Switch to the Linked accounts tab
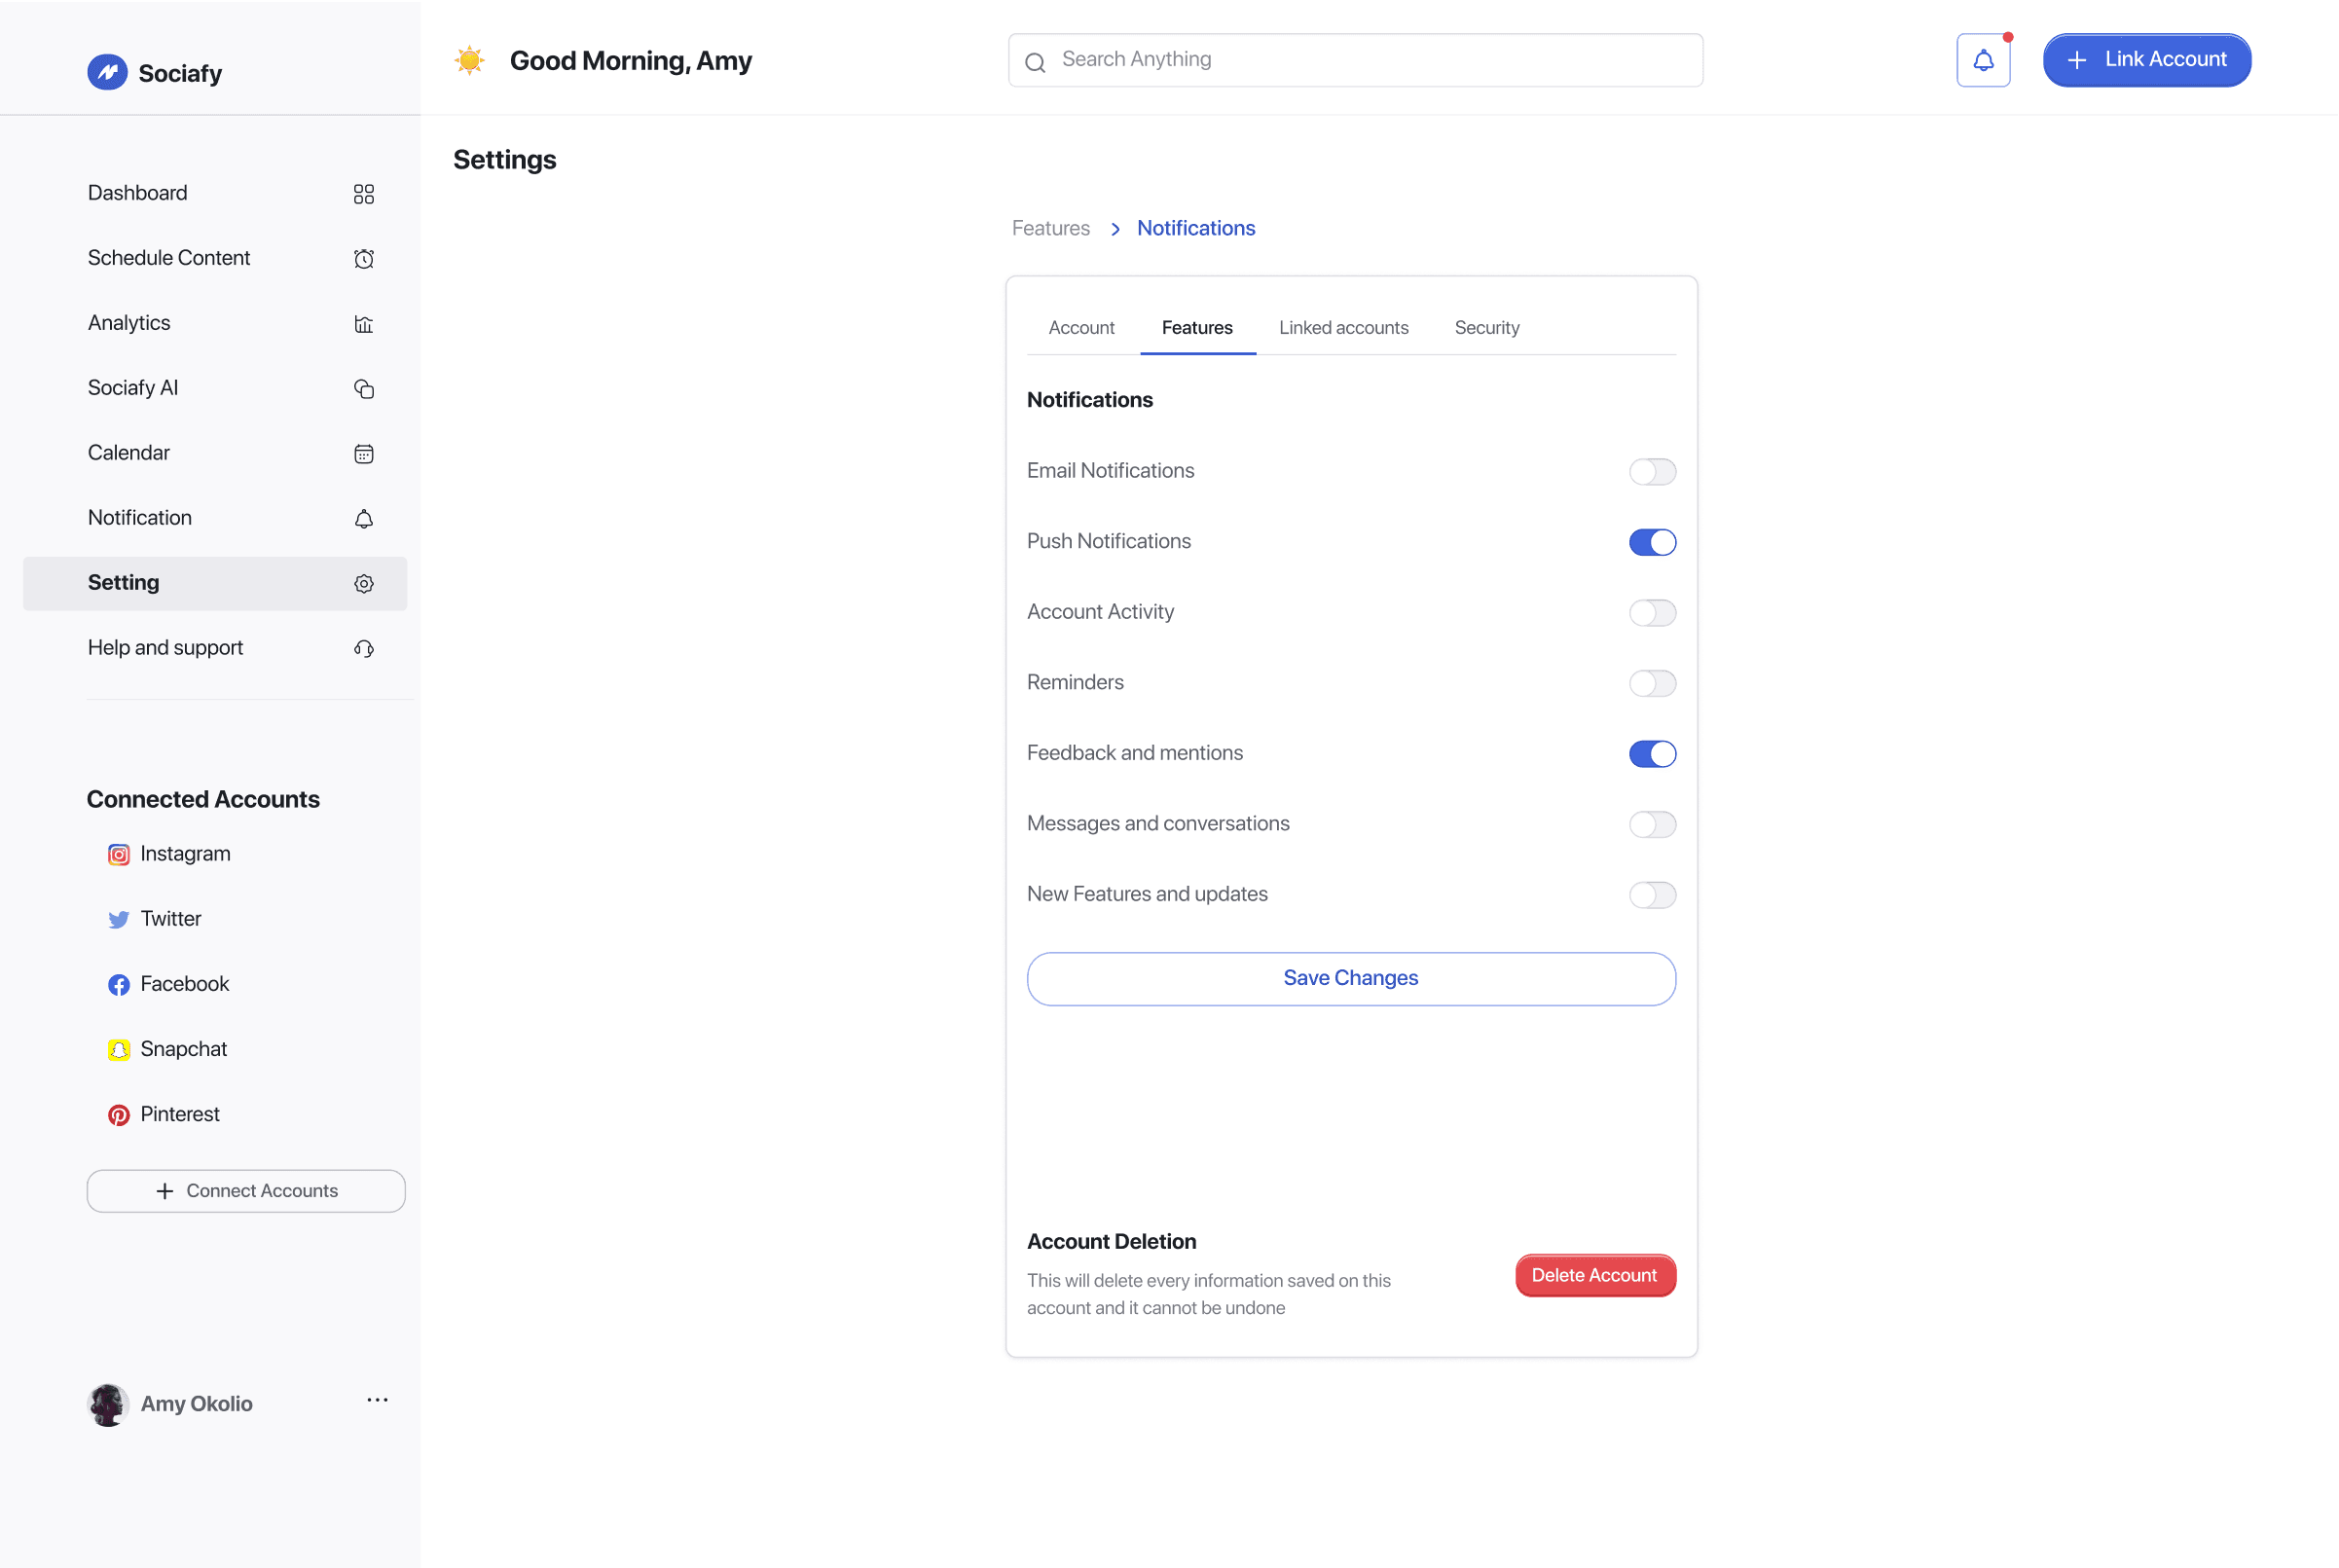 1343,328
